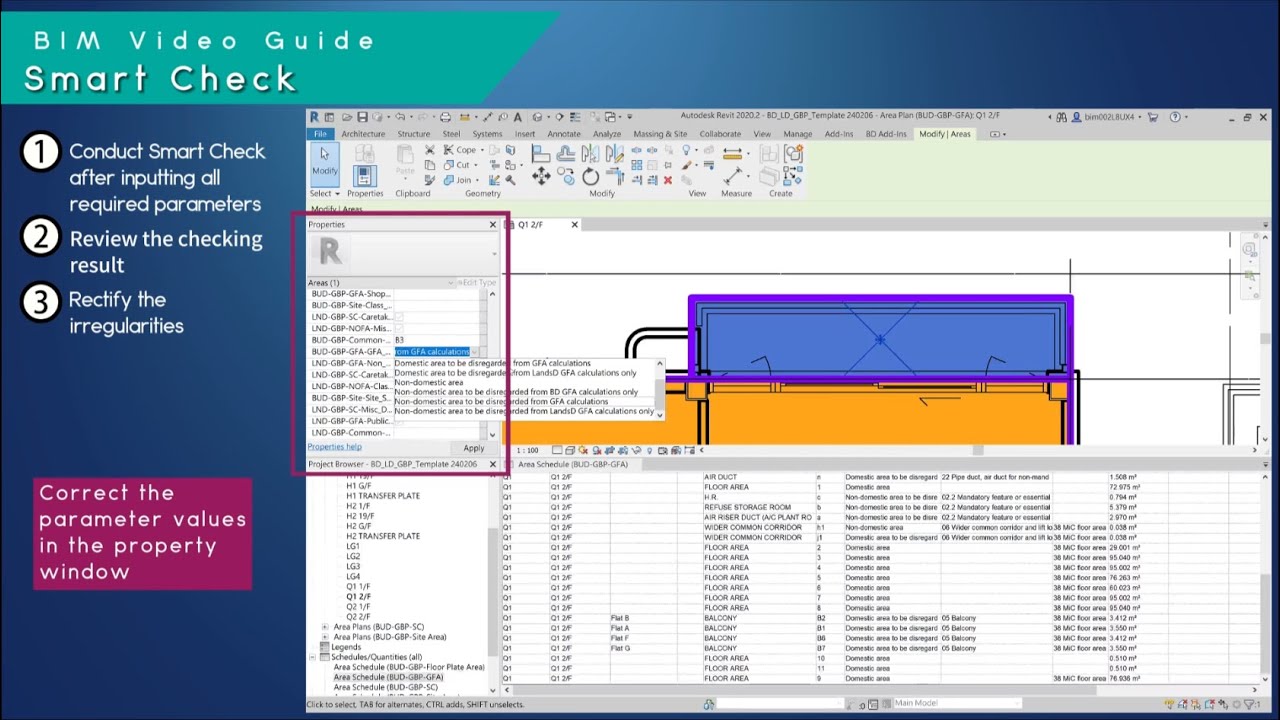Switch to Area Schedule (BUD-GBP-GFA) view tab
This screenshot has height=720, width=1280.
point(573,464)
